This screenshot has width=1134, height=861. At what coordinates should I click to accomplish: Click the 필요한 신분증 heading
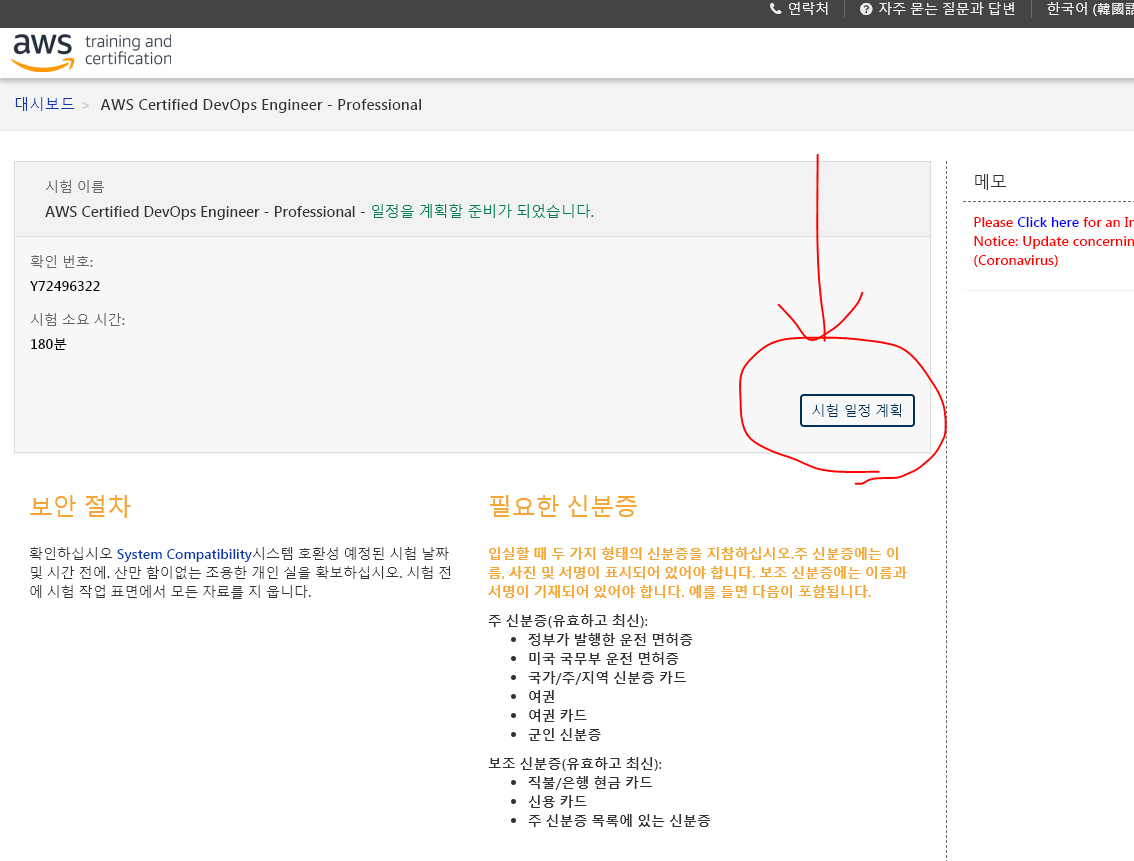(x=563, y=506)
